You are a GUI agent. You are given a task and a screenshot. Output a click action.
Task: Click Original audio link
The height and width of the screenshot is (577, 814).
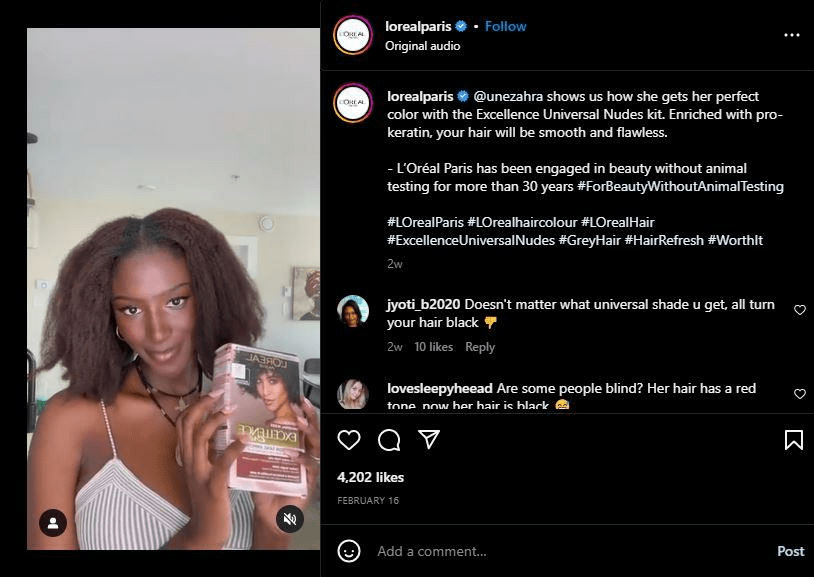pos(424,46)
